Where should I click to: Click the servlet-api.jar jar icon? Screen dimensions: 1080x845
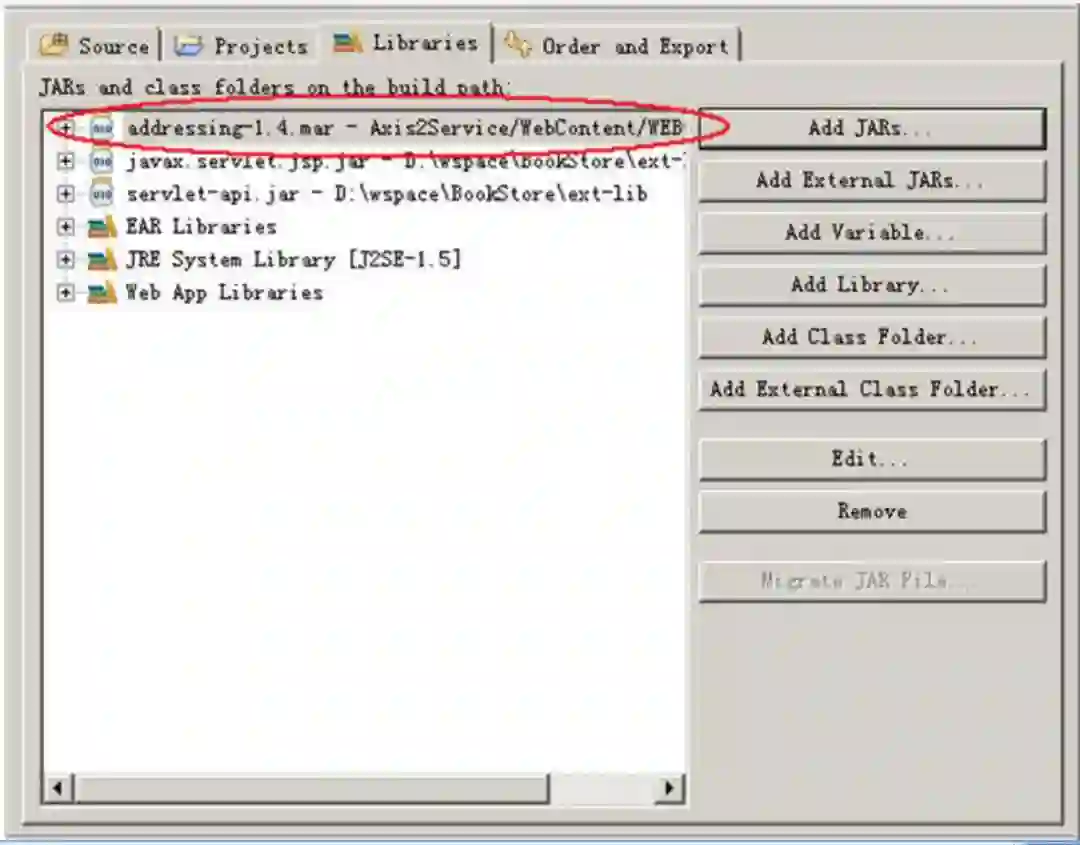(102, 194)
